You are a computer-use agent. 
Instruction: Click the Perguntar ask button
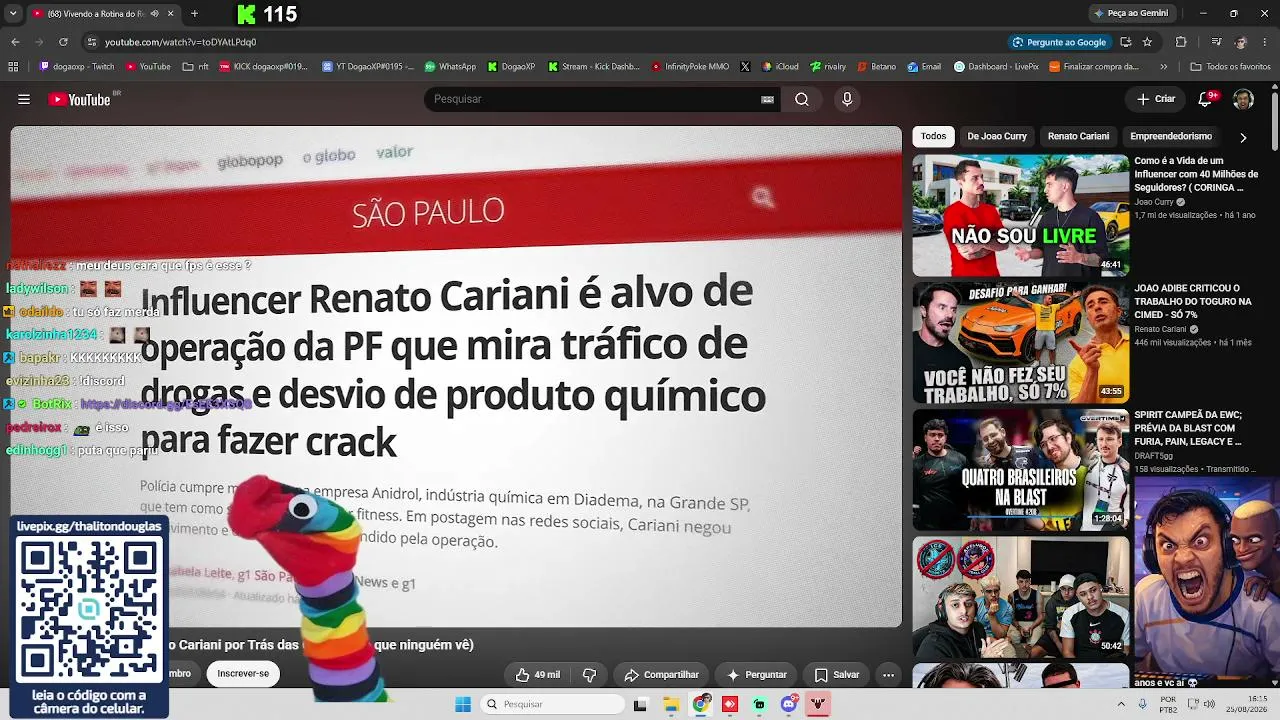click(x=756, y=675)
